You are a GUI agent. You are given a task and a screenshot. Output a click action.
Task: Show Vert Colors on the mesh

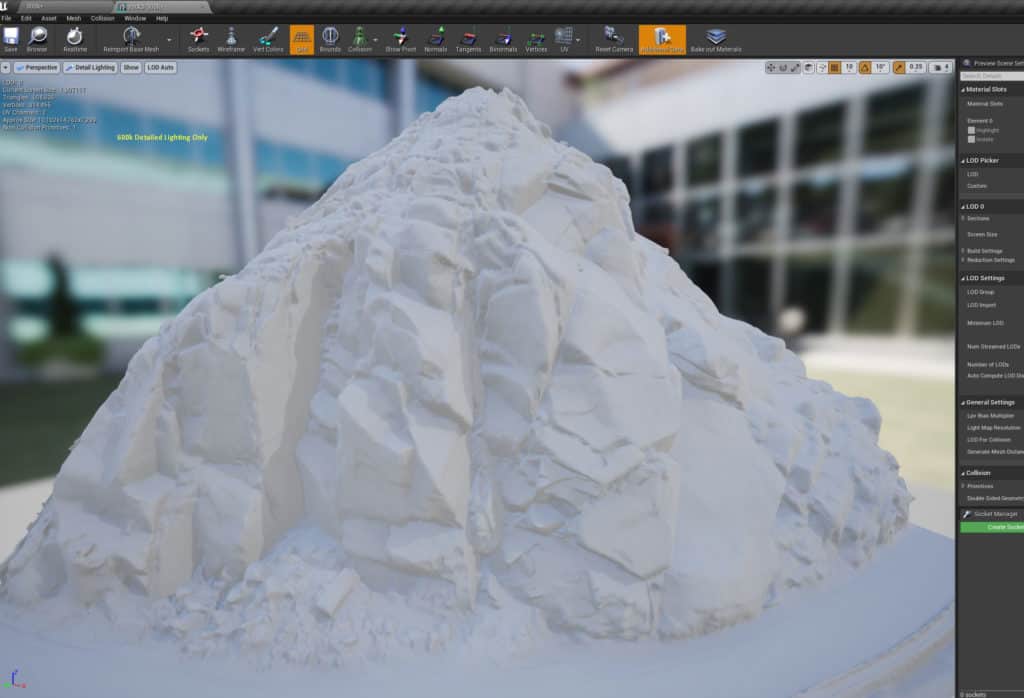pos(268,39)
